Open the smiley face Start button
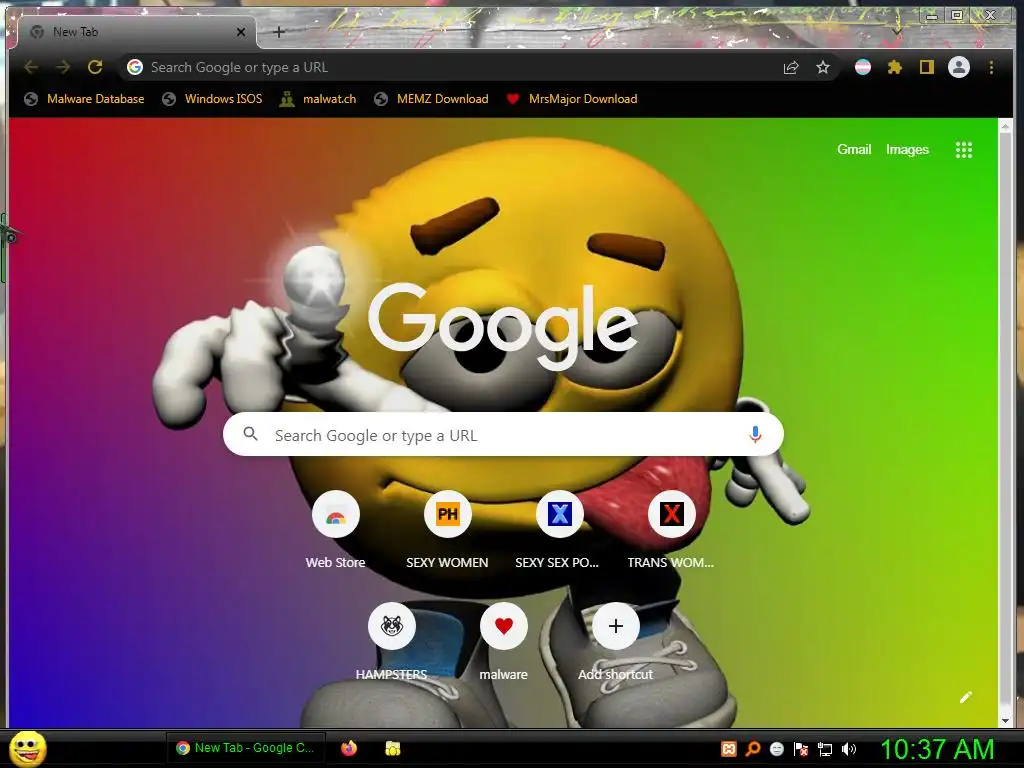 point(27,748)
